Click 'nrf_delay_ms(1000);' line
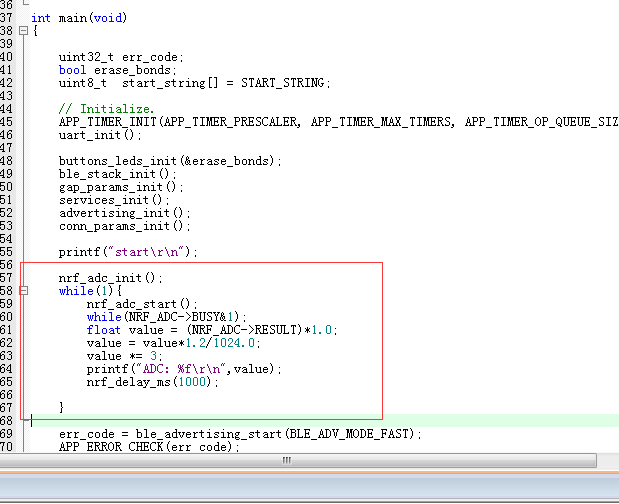This screenshot has width=619, height=504. tap(153, 382)
